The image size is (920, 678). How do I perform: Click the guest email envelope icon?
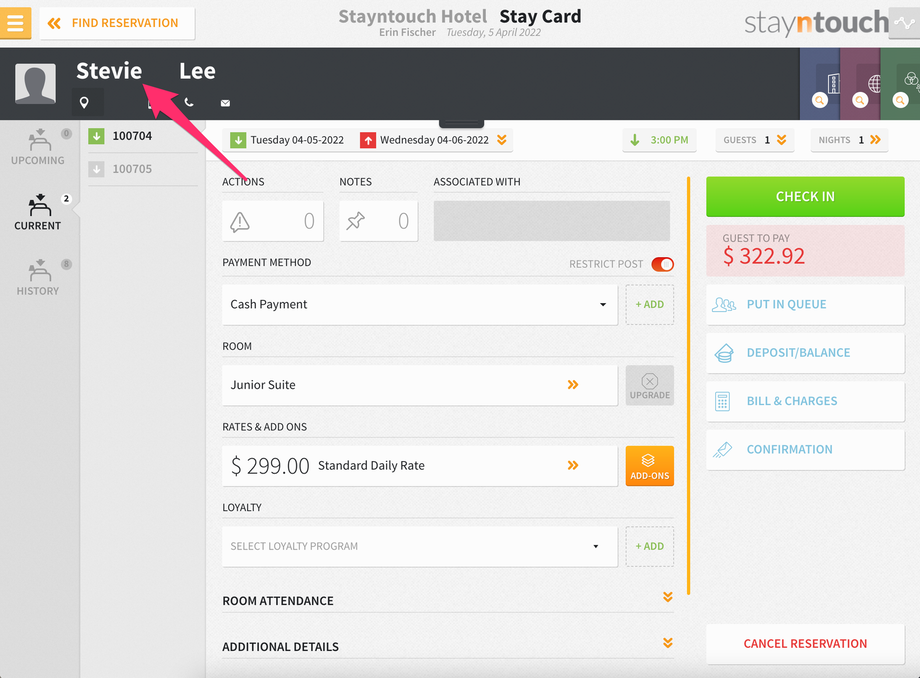click(225, 103)
